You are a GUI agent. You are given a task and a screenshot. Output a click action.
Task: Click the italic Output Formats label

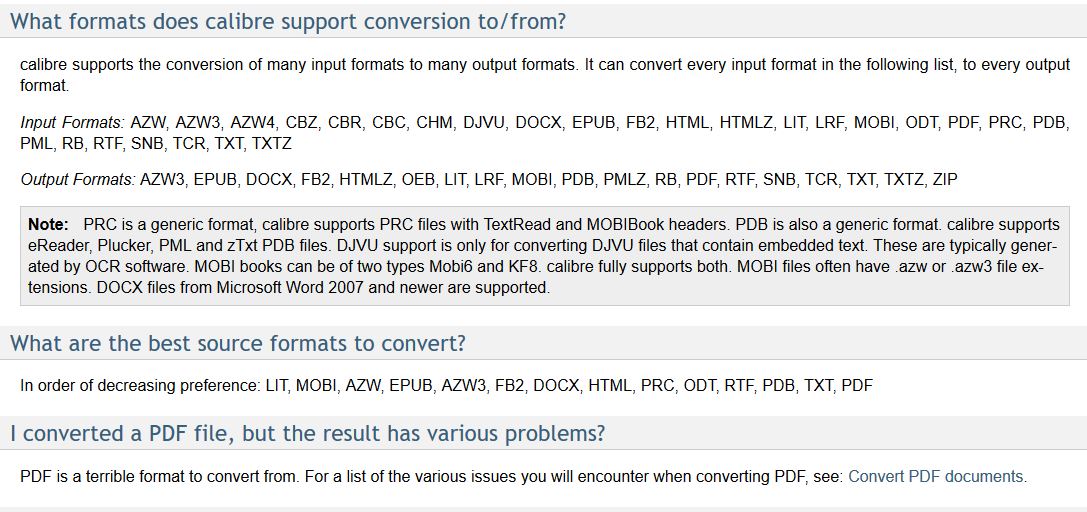point(77,180)
